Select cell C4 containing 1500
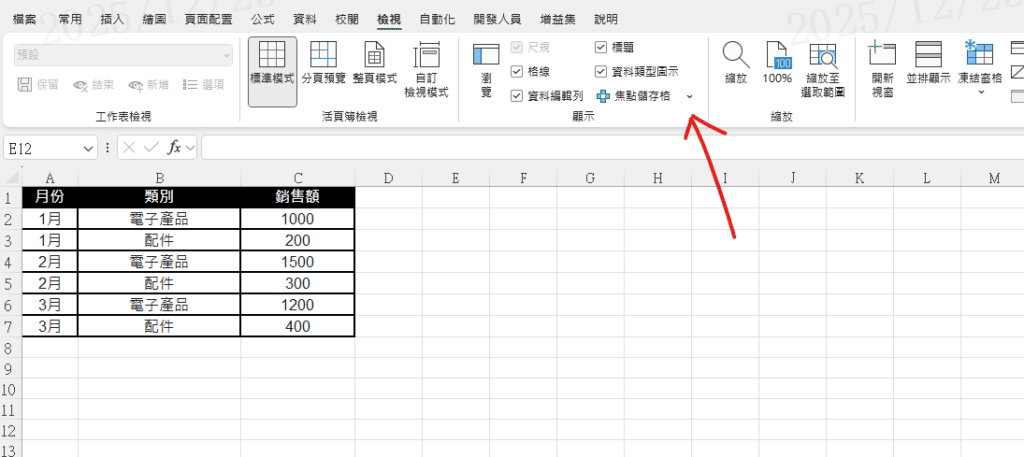Screen dimensions: 1024x457 click(x=297, y=261)
